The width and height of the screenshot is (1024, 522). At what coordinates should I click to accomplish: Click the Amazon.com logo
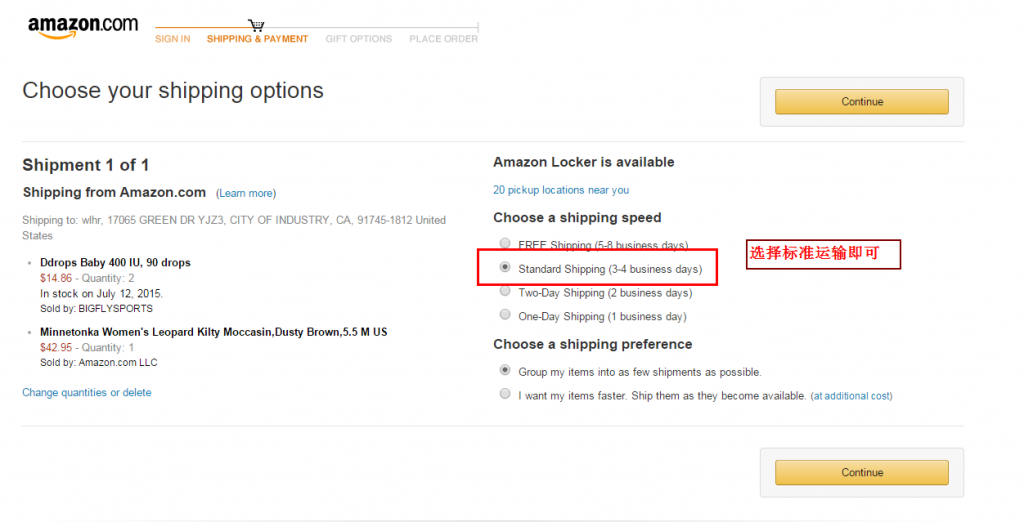[83, 27]
